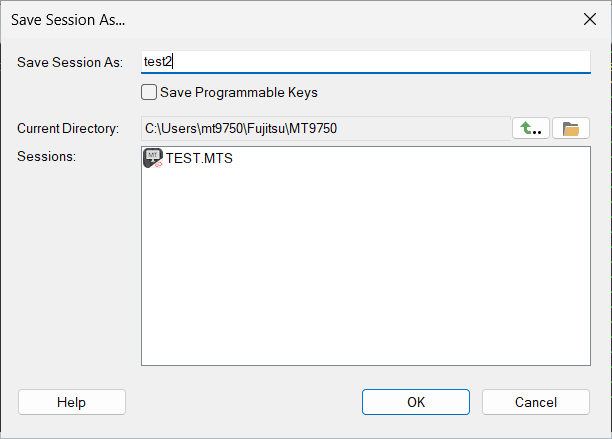Click the Save Session As: field label
This screenshot has height=439, width=612.
[x=70, y=62]
